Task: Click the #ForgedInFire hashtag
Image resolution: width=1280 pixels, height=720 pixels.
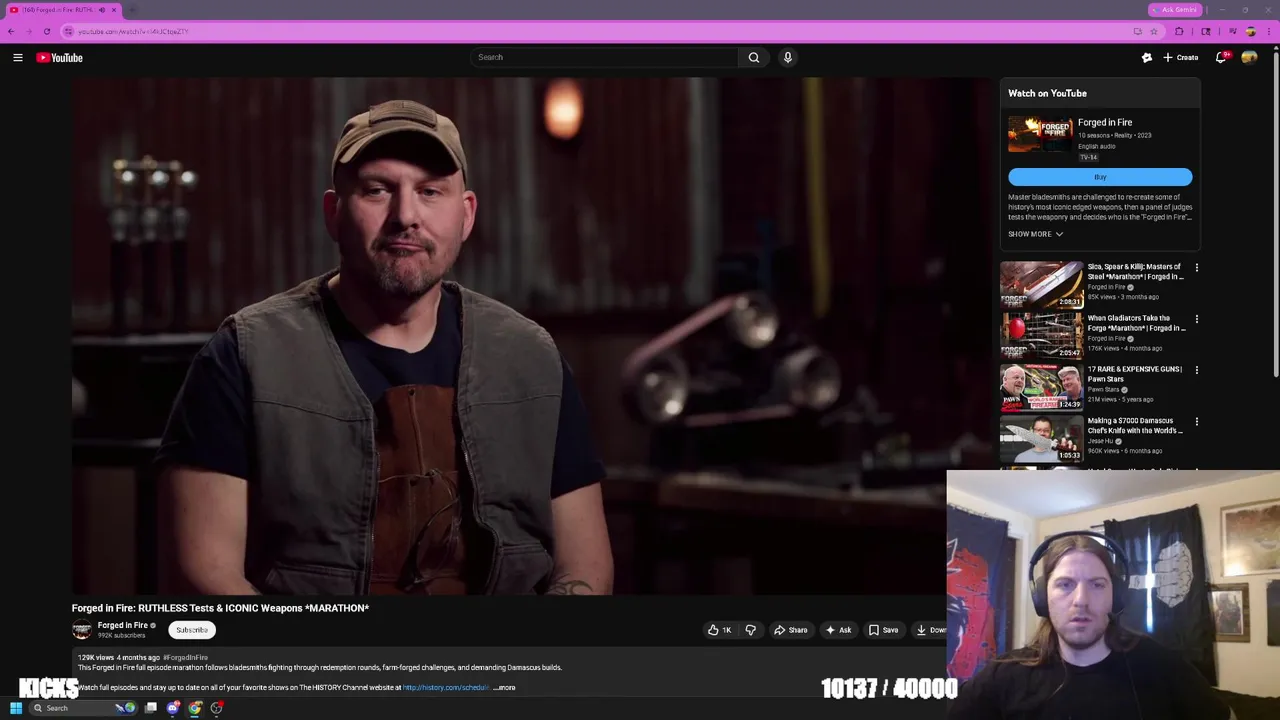Action: coord(185,658)
